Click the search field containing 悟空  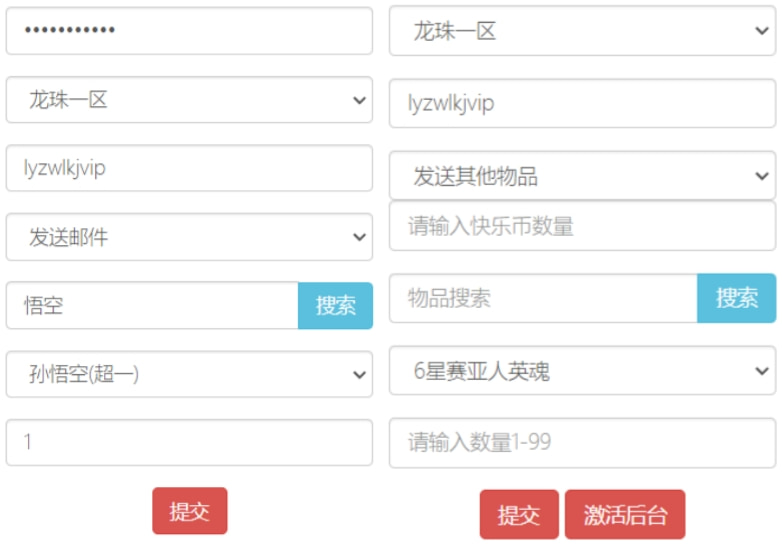[152, 305]
